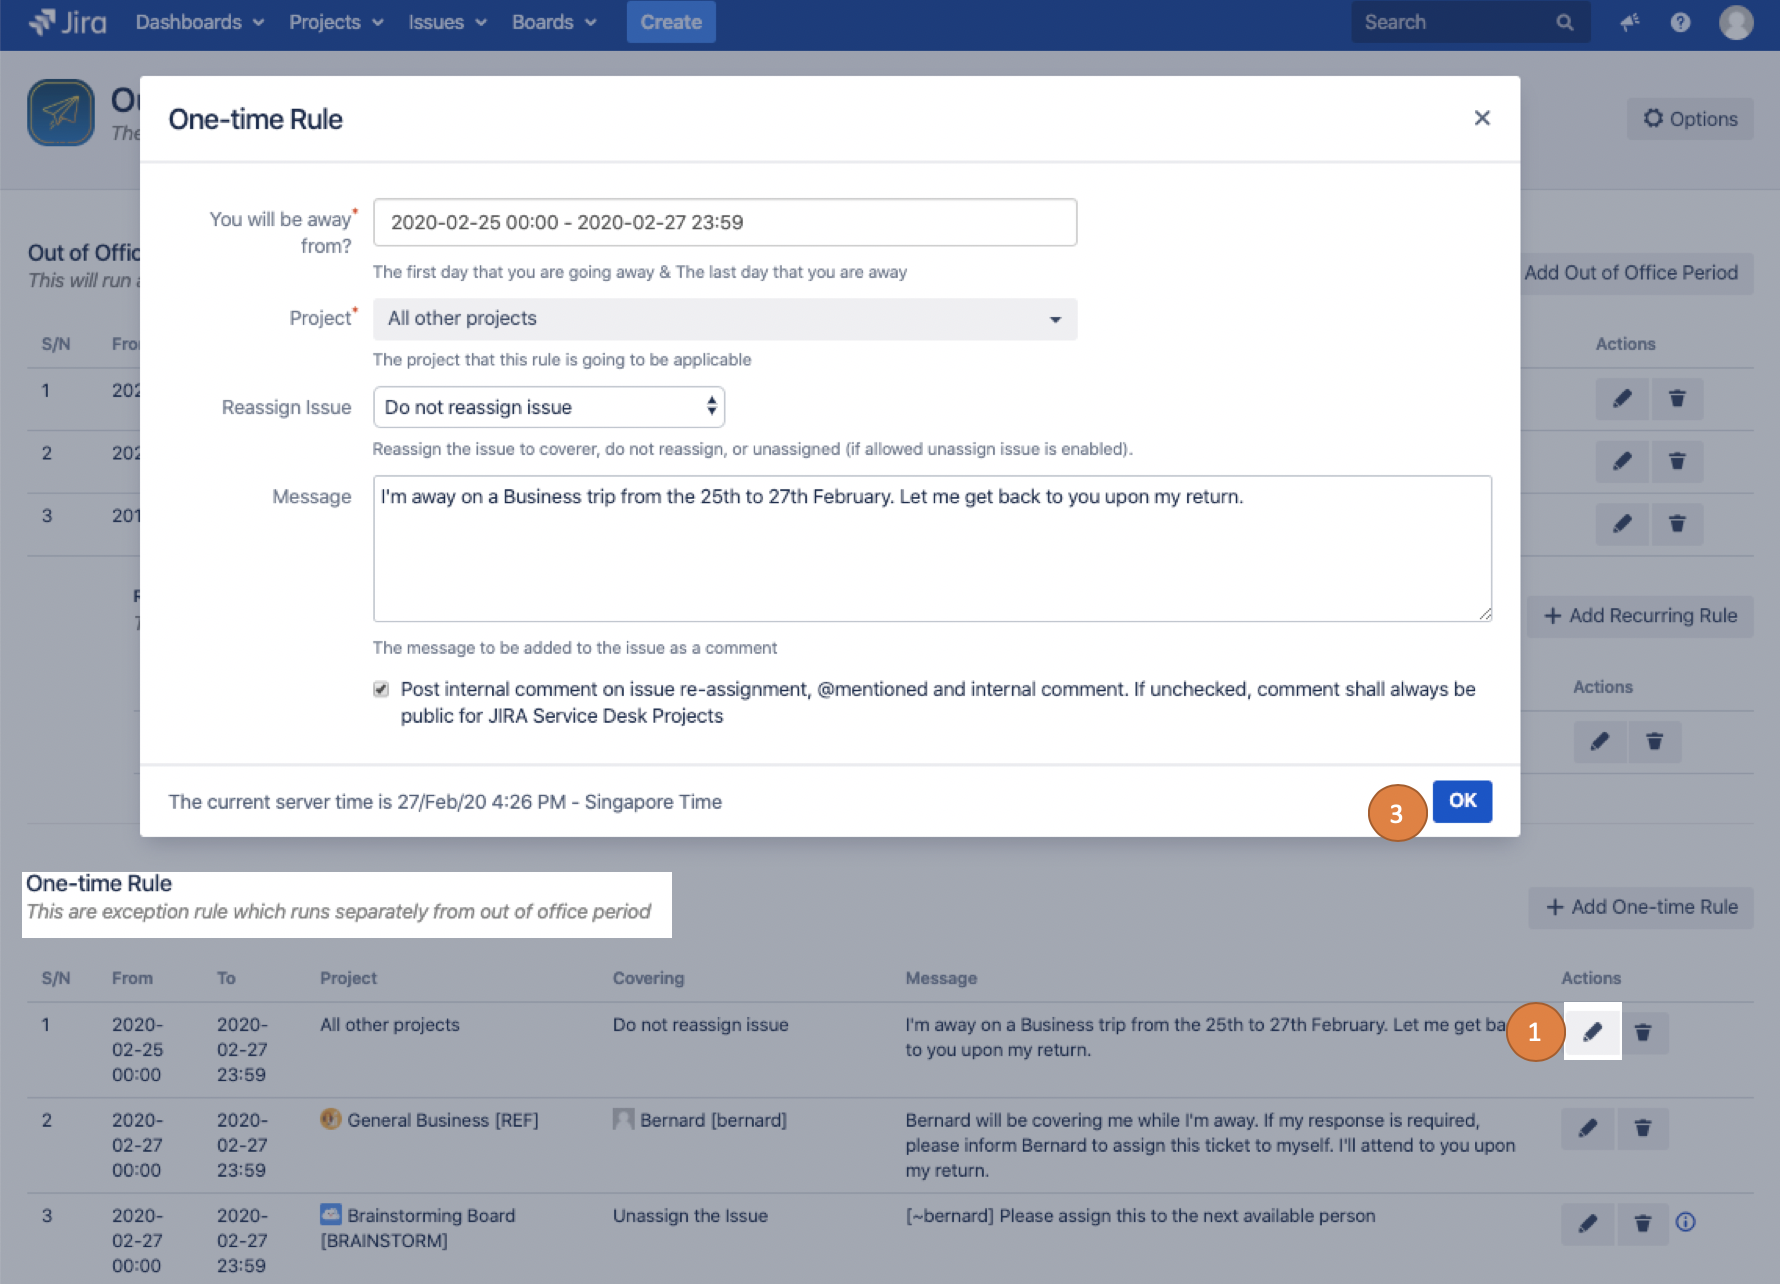
Task: Click the Create button
Action: click(670, 22)
